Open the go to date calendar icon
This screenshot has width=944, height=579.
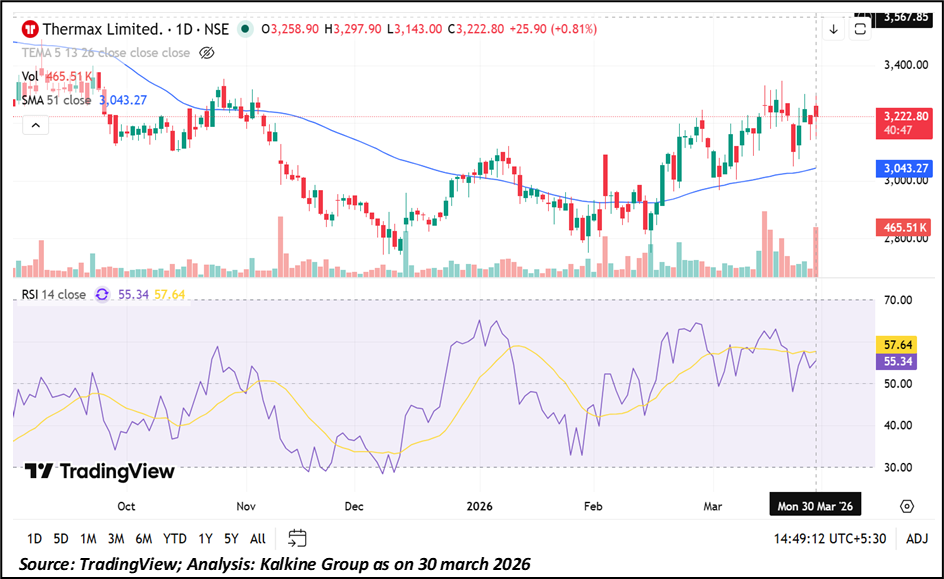(x=297, y=537)
